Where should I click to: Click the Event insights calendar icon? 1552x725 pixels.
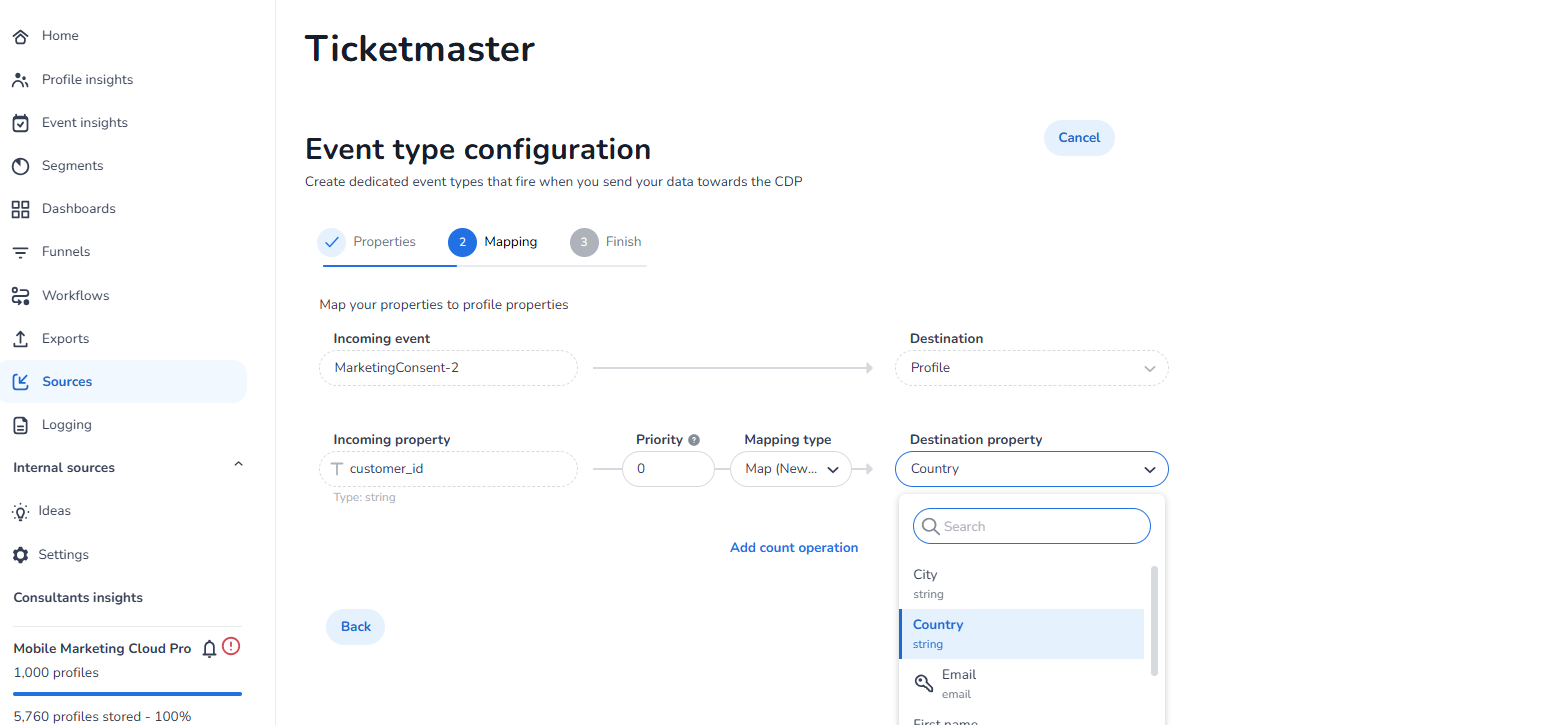tap(20, 123)
